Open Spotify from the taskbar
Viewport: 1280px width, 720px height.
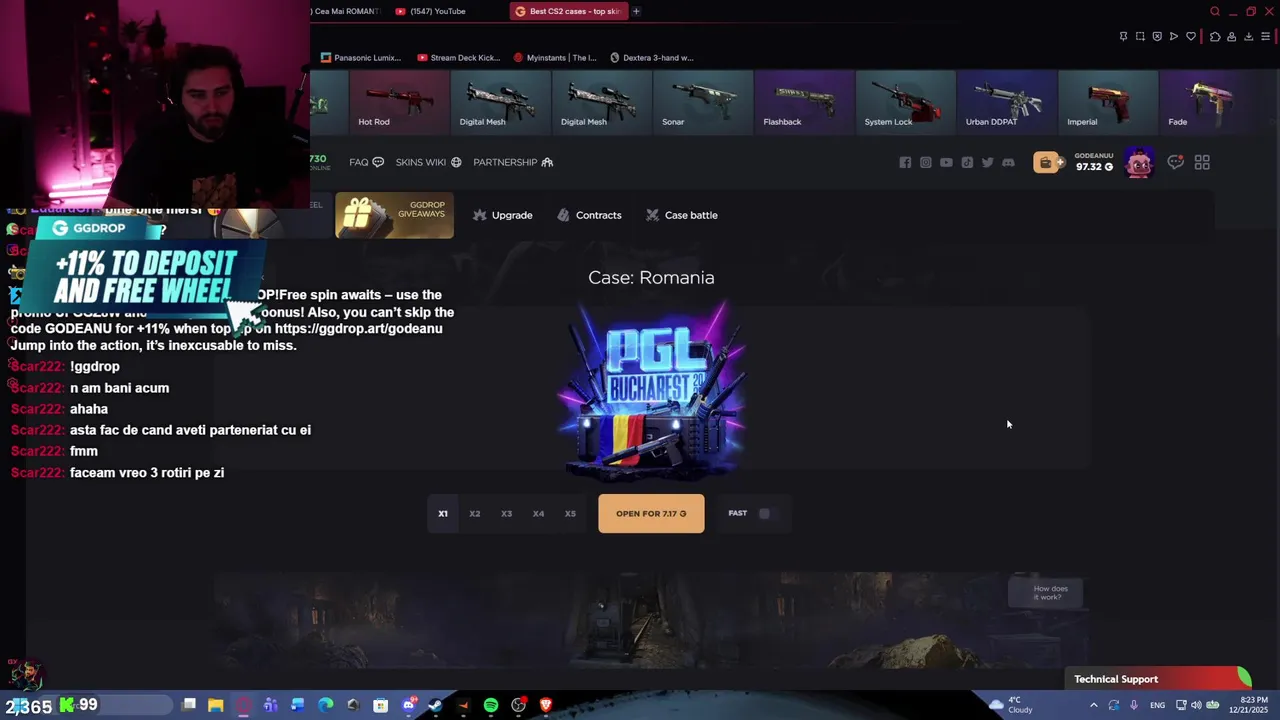[x=491, y=705]
